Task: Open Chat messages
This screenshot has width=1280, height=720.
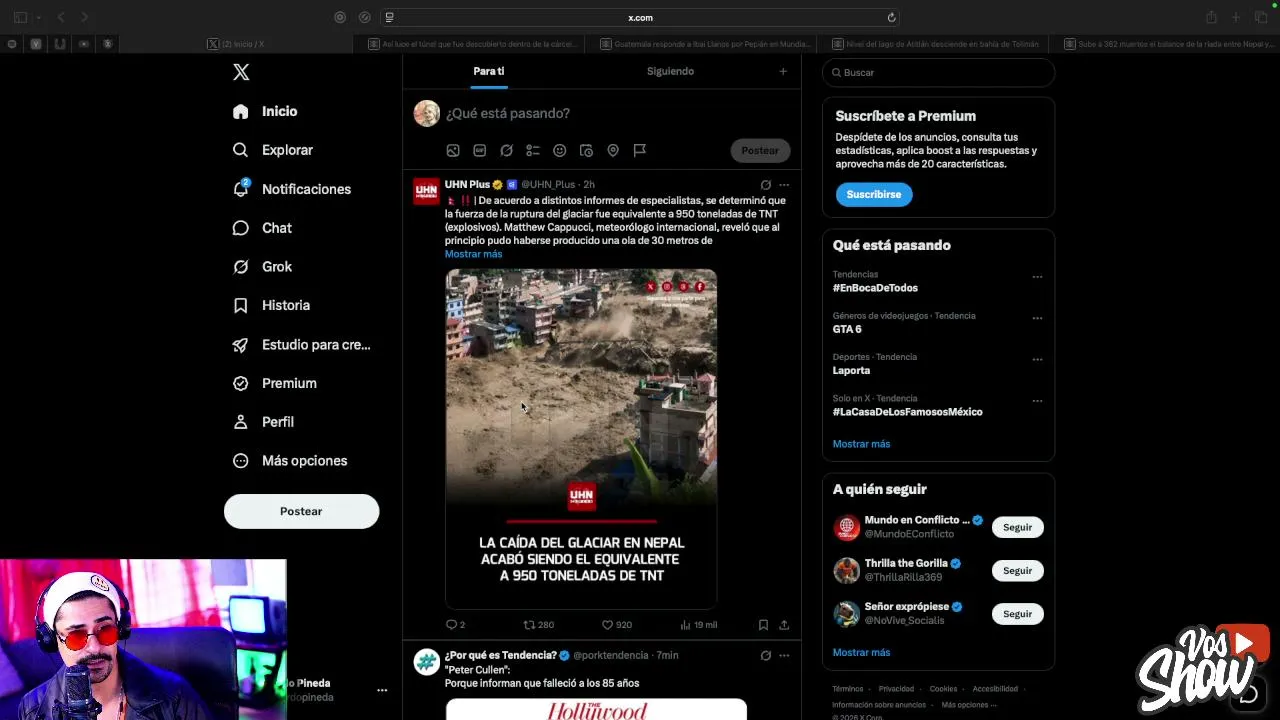Action: 262,228
